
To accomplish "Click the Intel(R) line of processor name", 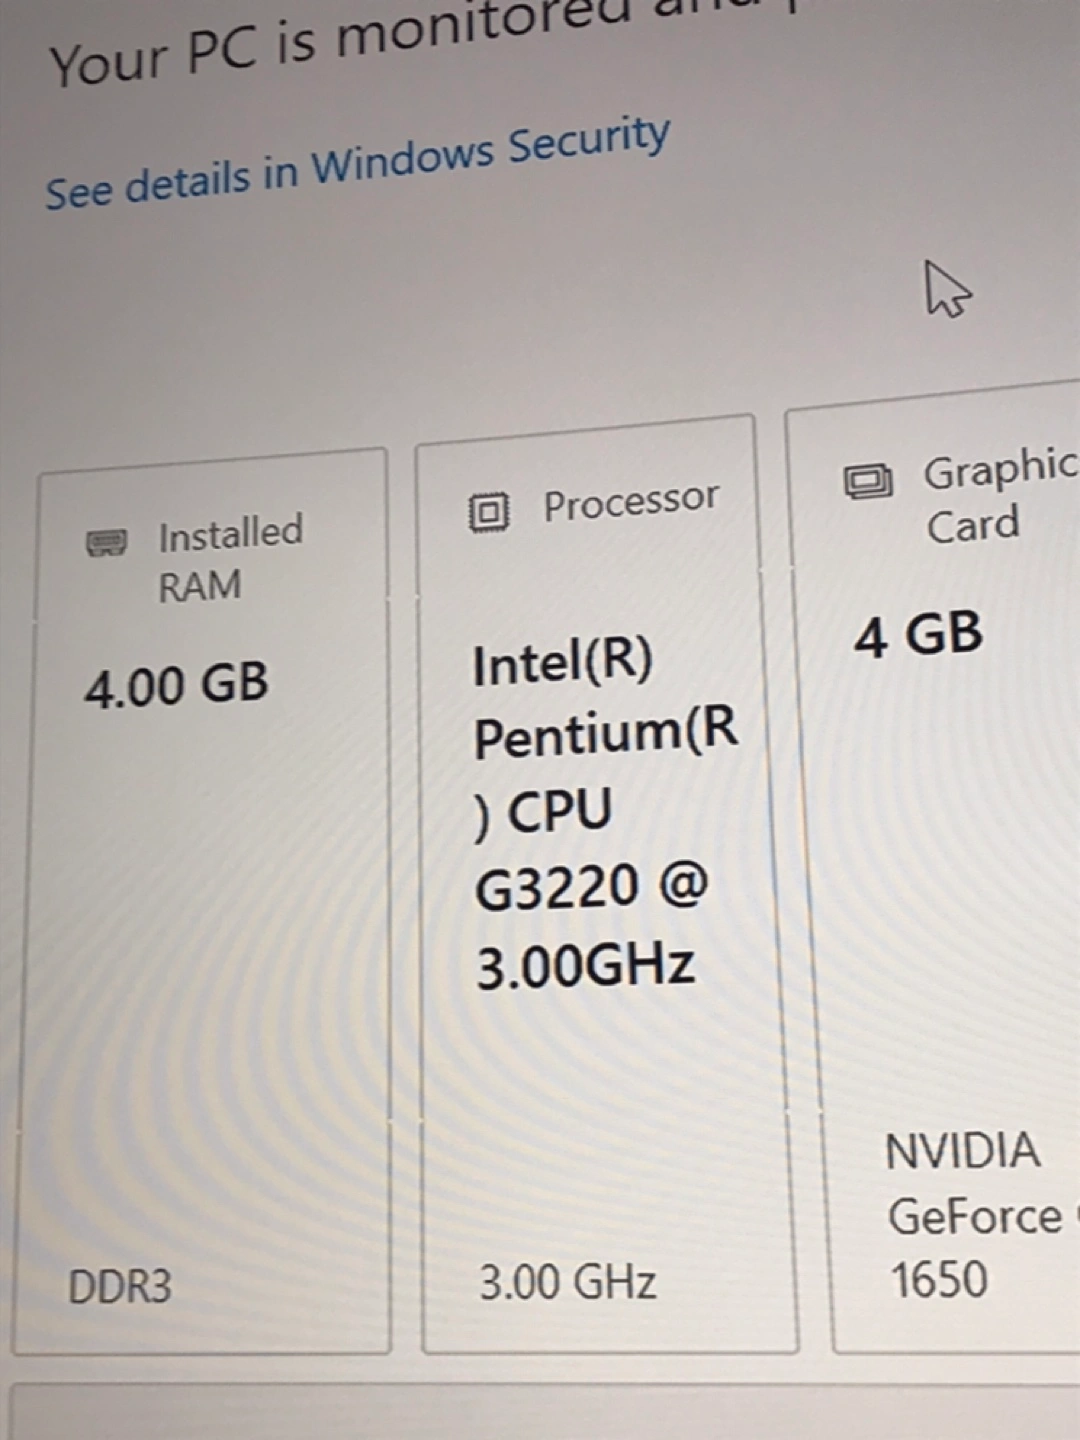I will pos(562,663).
